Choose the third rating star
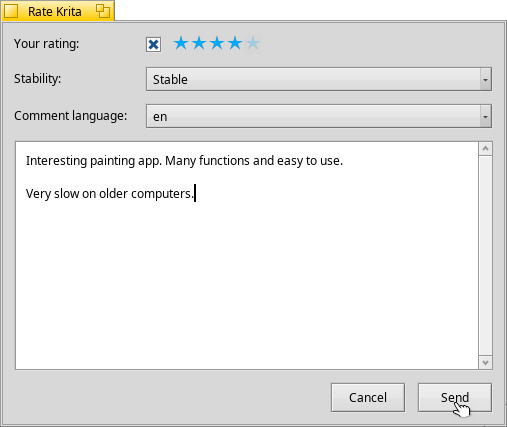The image size is (507, 427). click(x=217, y=43)
